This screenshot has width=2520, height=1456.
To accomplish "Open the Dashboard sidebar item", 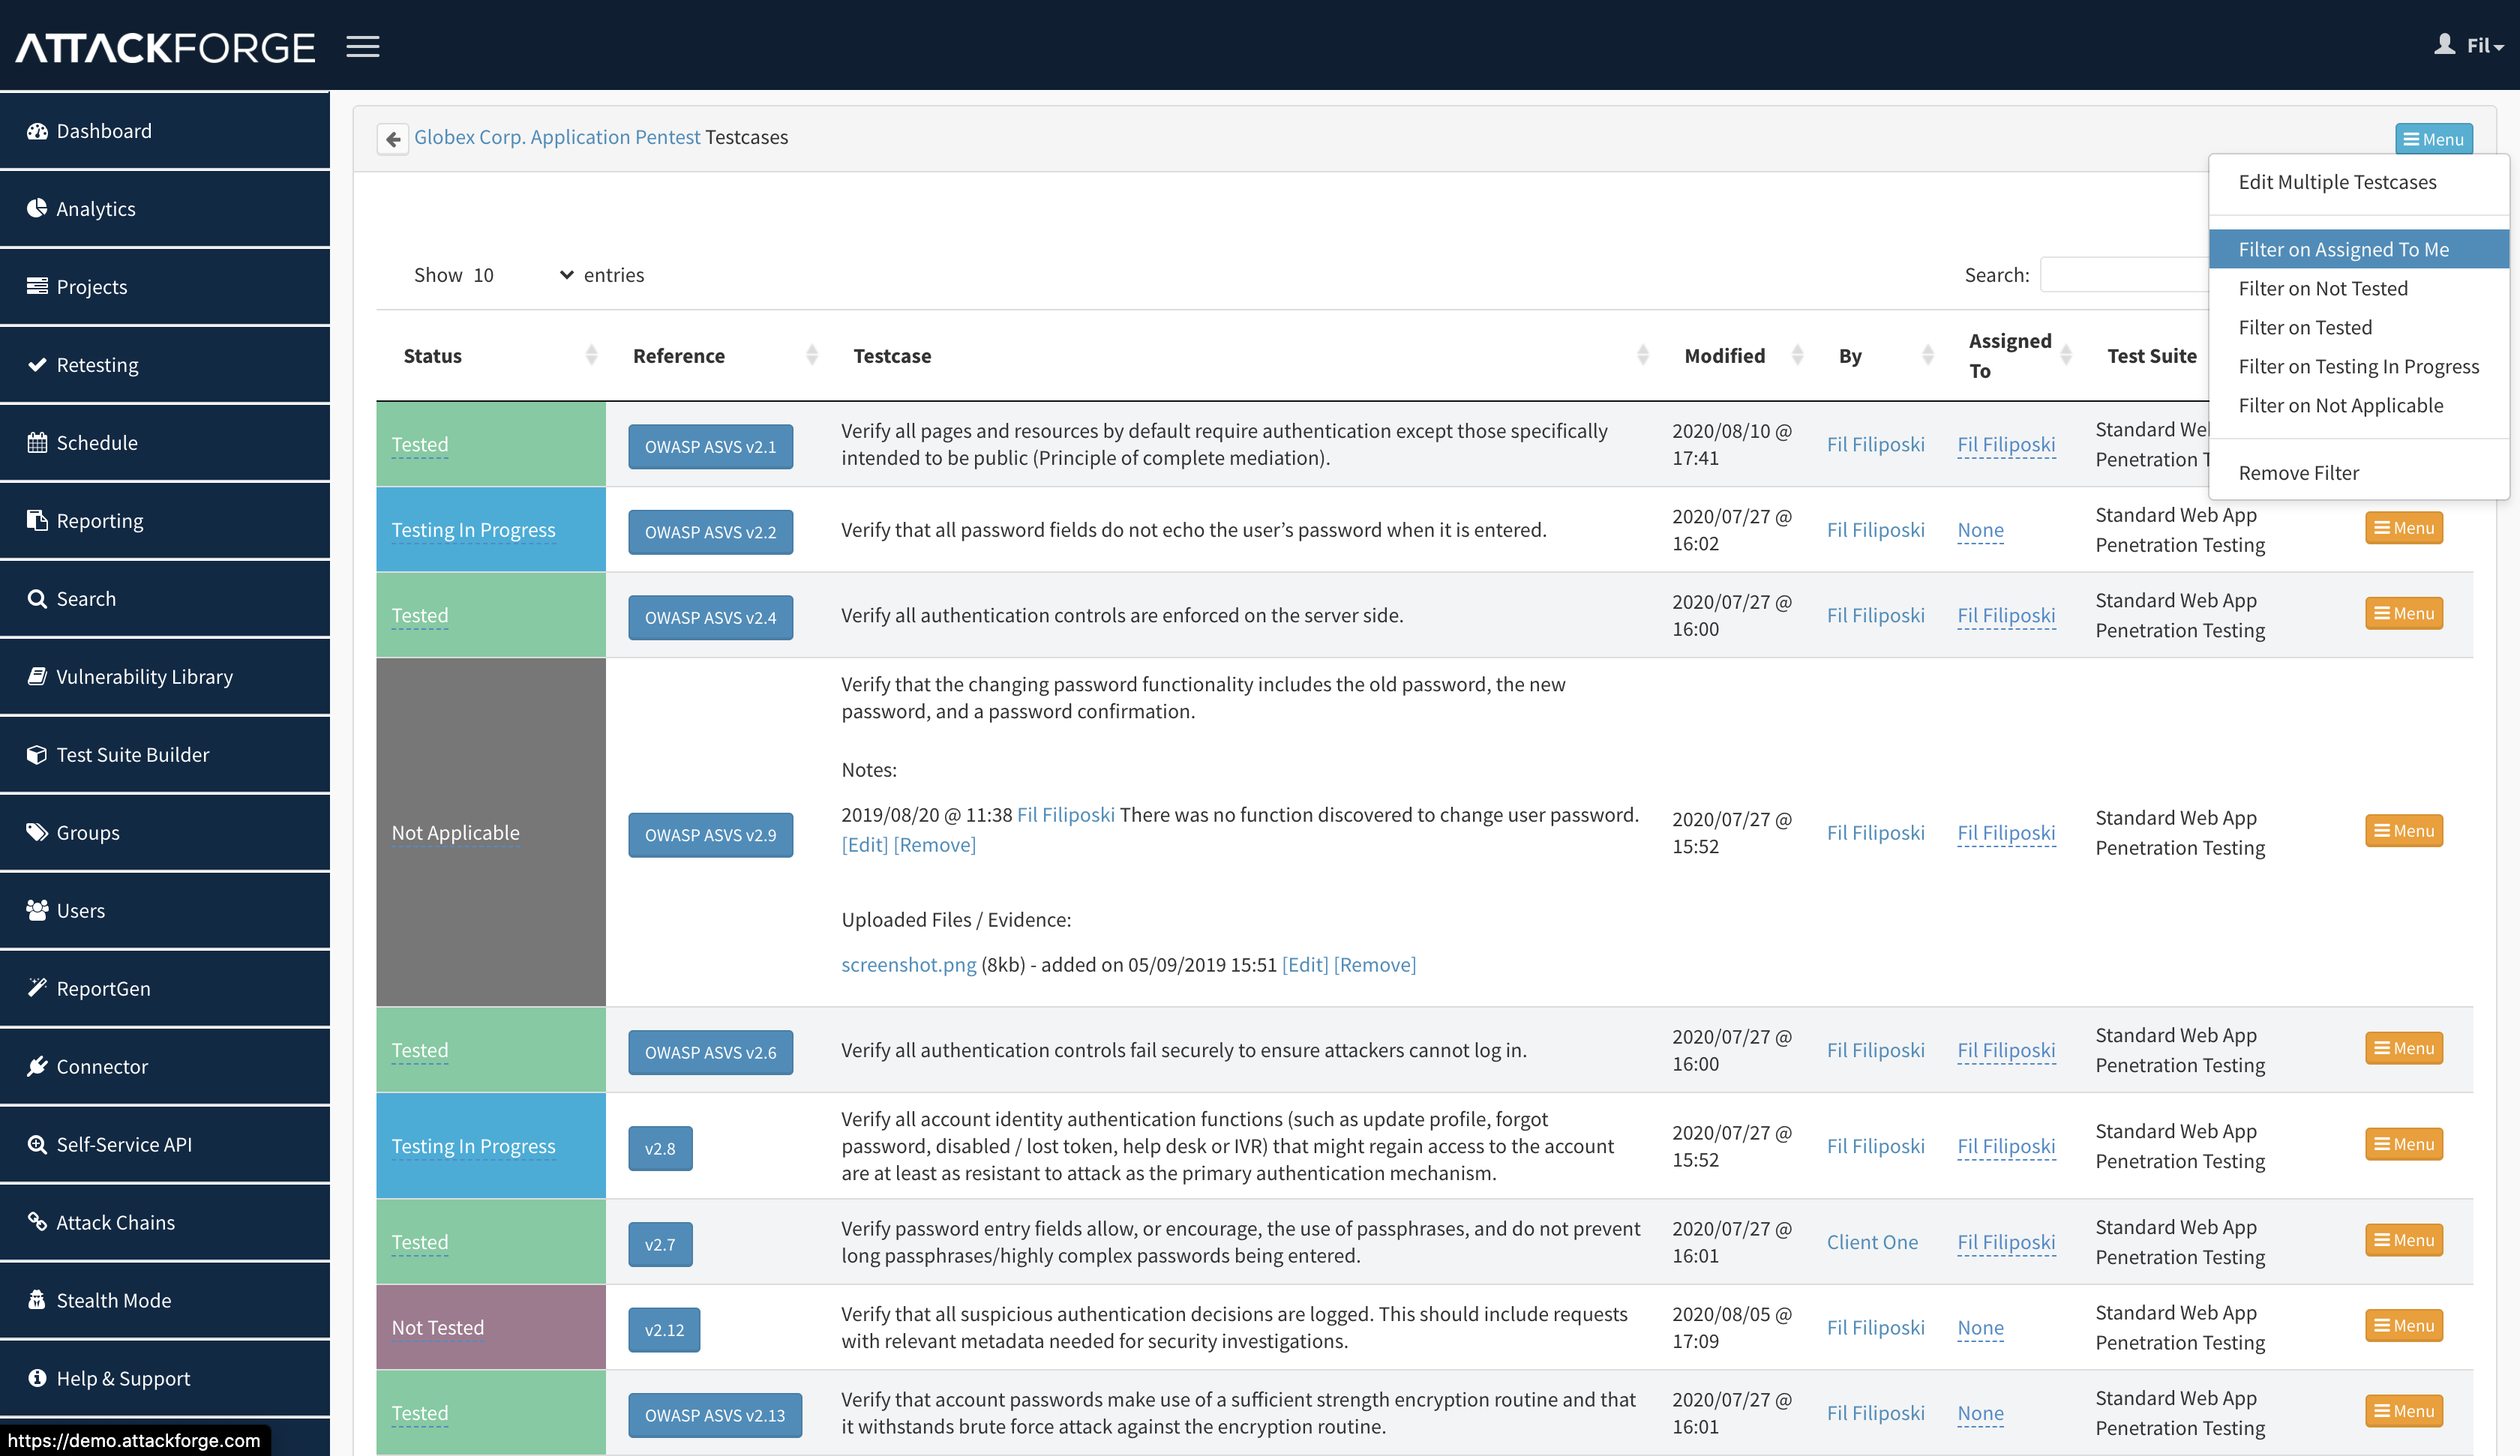I will (x=165, y=131).
